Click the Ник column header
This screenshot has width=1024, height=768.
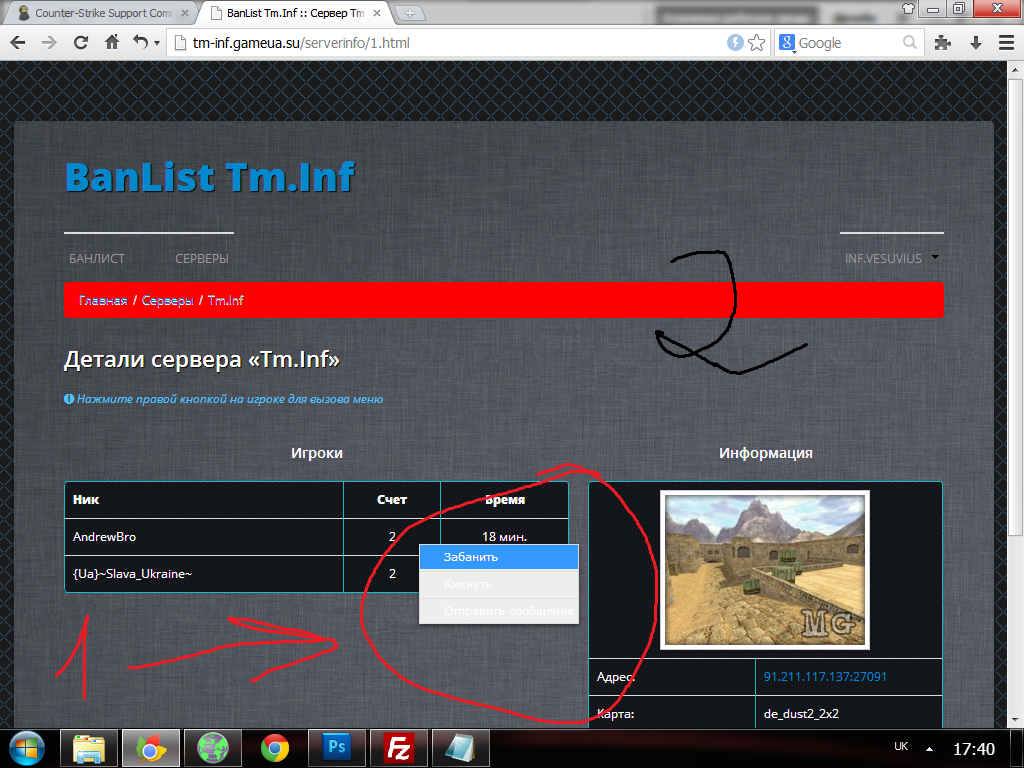[86, 500]
